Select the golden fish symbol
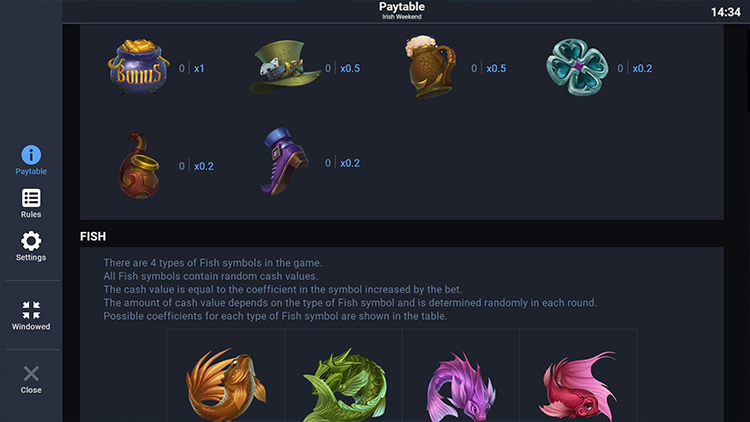Image resolution: width=750 pixels, height=422 pixels. (x=226, y=384)
